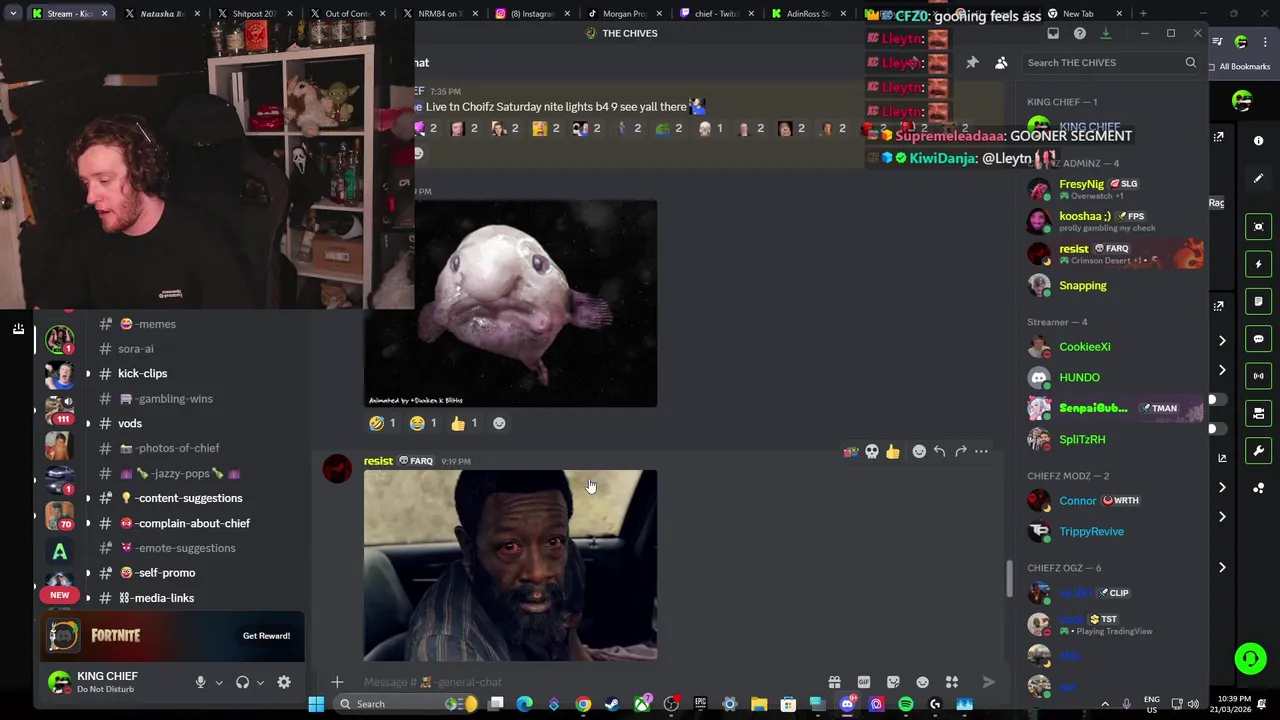Open member Snapping in list

1115,286
